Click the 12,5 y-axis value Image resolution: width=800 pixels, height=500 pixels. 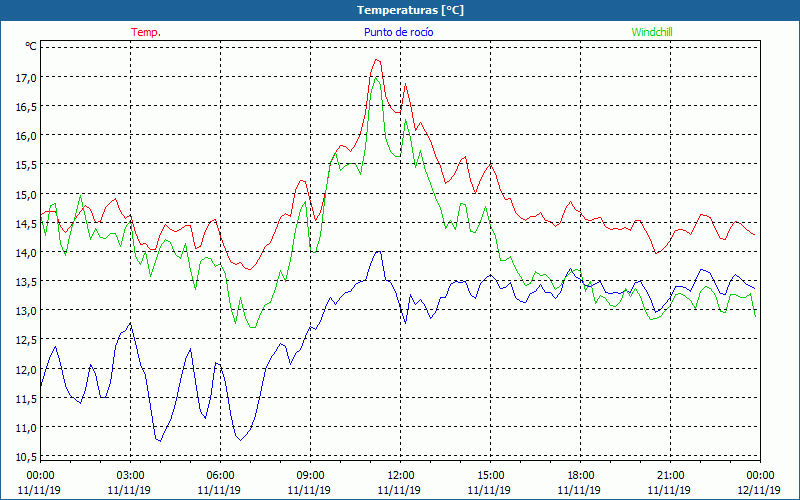tap(27, 340)
